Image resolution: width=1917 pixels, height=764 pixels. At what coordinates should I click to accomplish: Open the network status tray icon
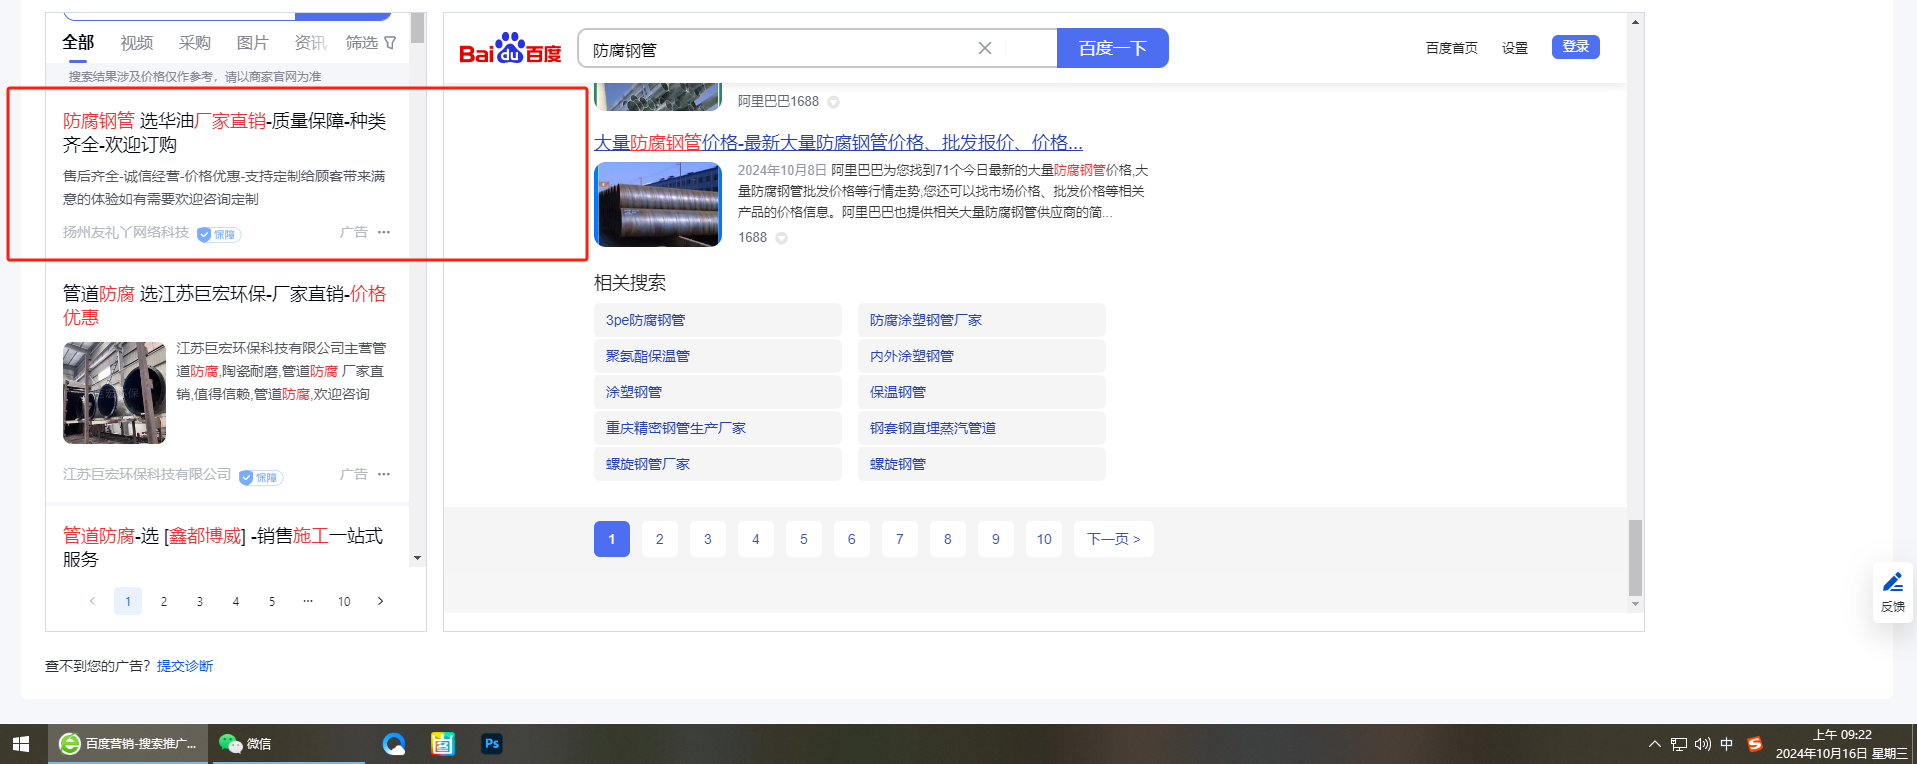point(1679,744)
